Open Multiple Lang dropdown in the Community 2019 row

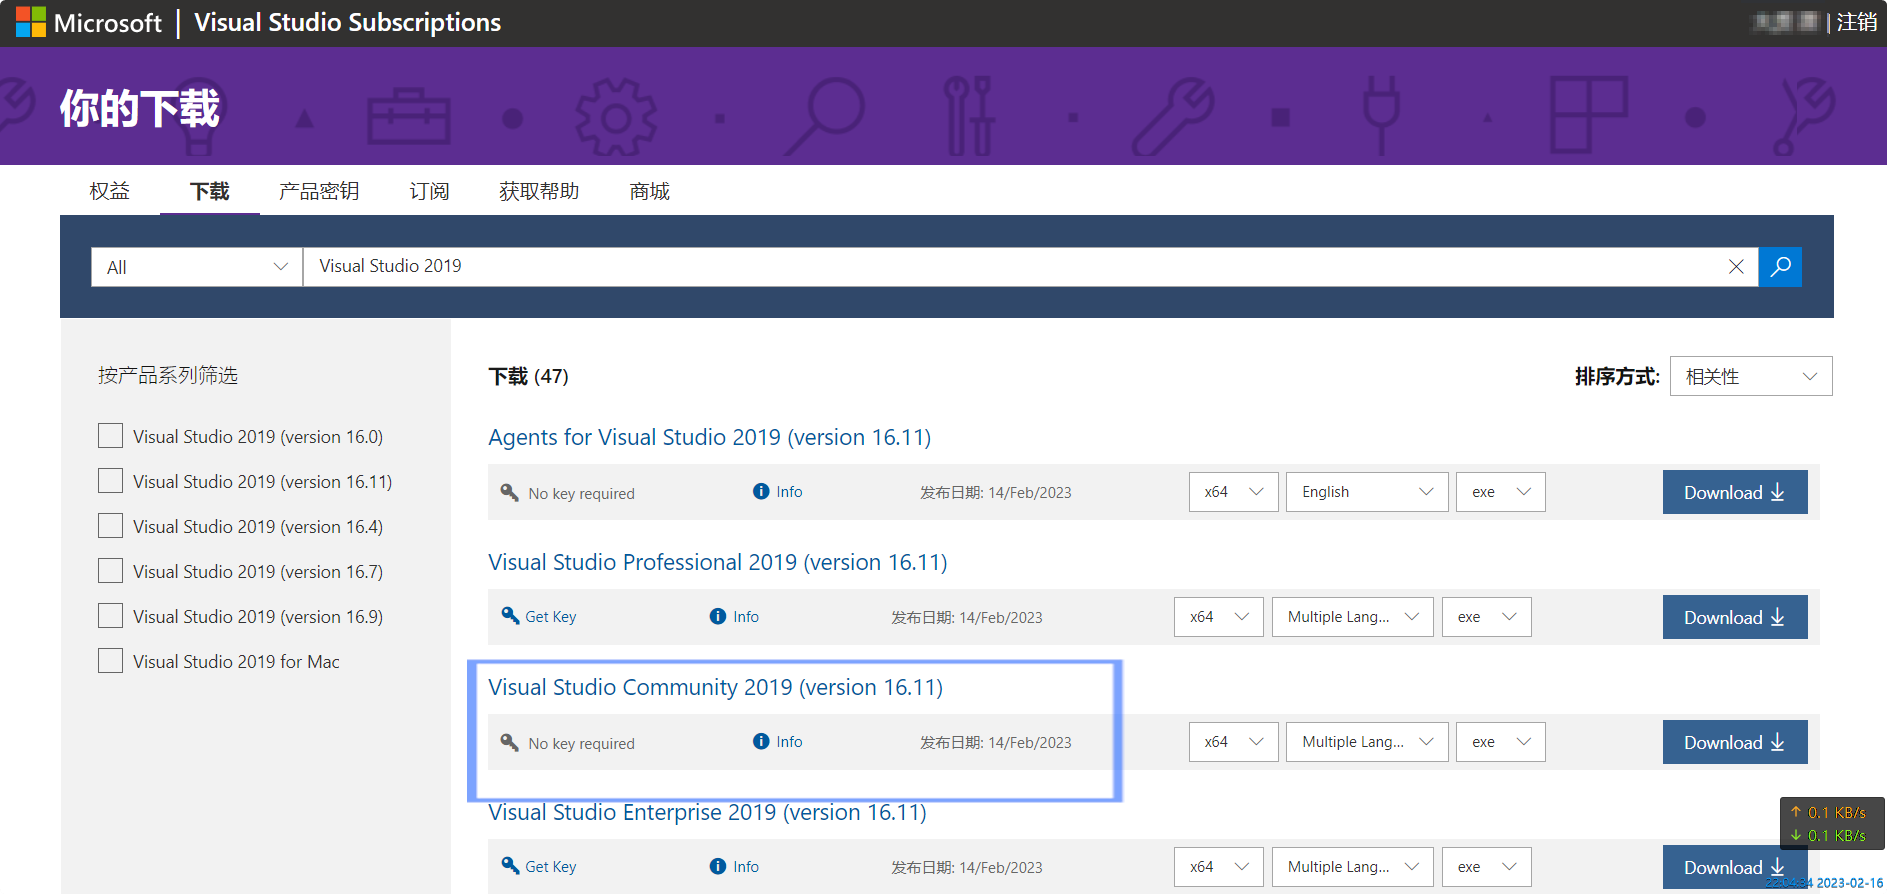pyautogui.click(x=1367, y=742)
